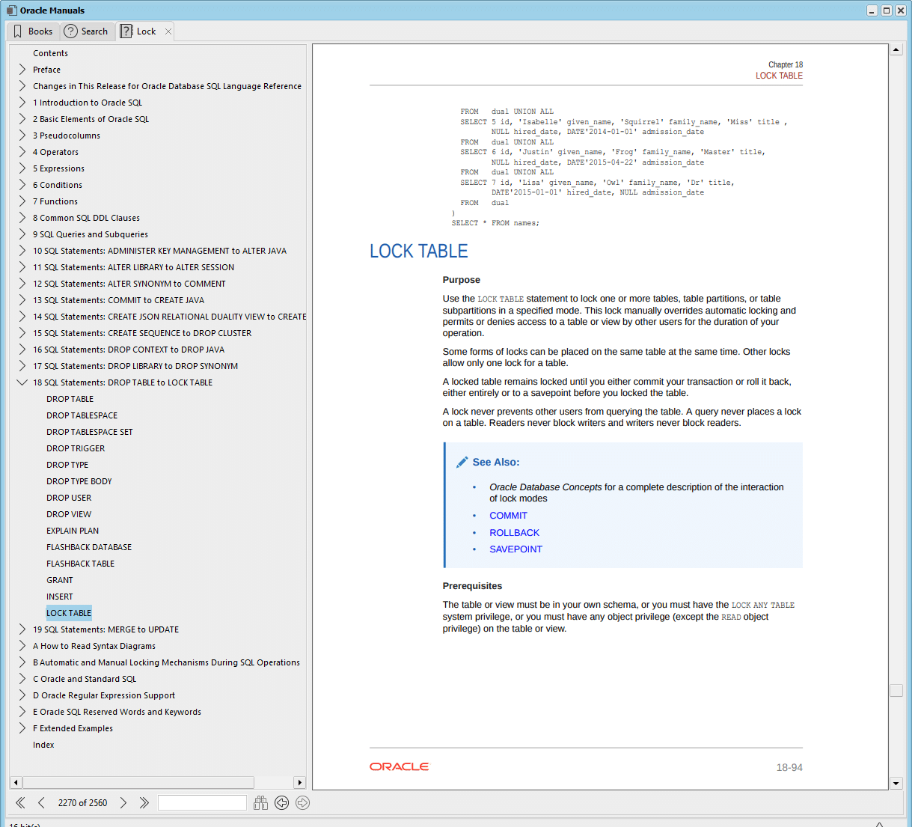Expand 'F Extended Examples' appendix
Screen dimensions: 913x827
(x=22, y=728)
